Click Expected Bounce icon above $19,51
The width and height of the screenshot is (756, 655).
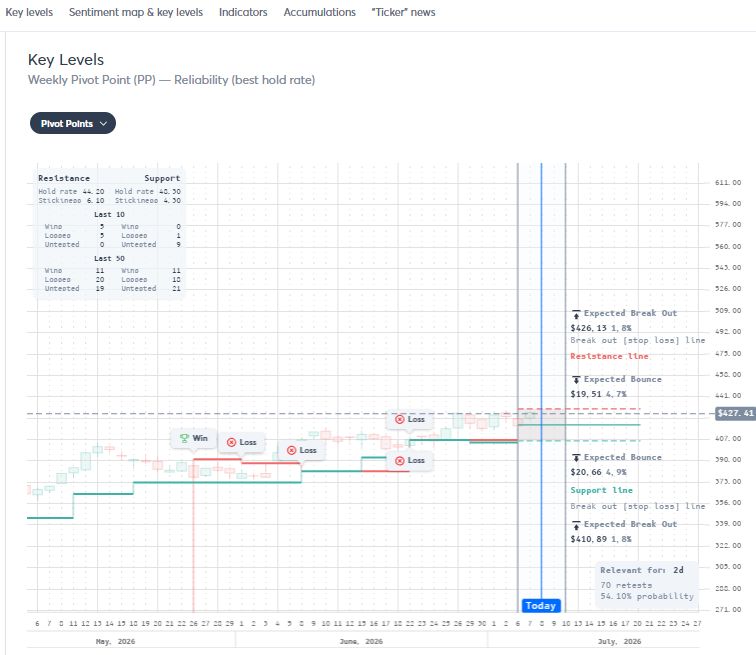(x=576, y=380)
